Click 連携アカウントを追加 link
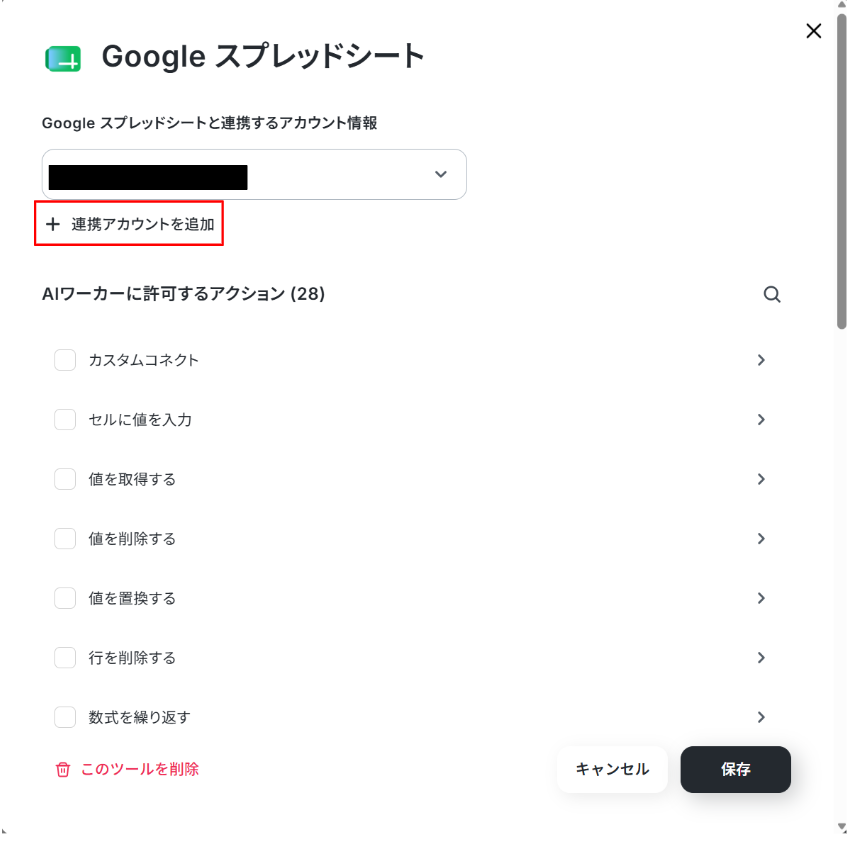The image size is (853, 843). tap(143, 224)
